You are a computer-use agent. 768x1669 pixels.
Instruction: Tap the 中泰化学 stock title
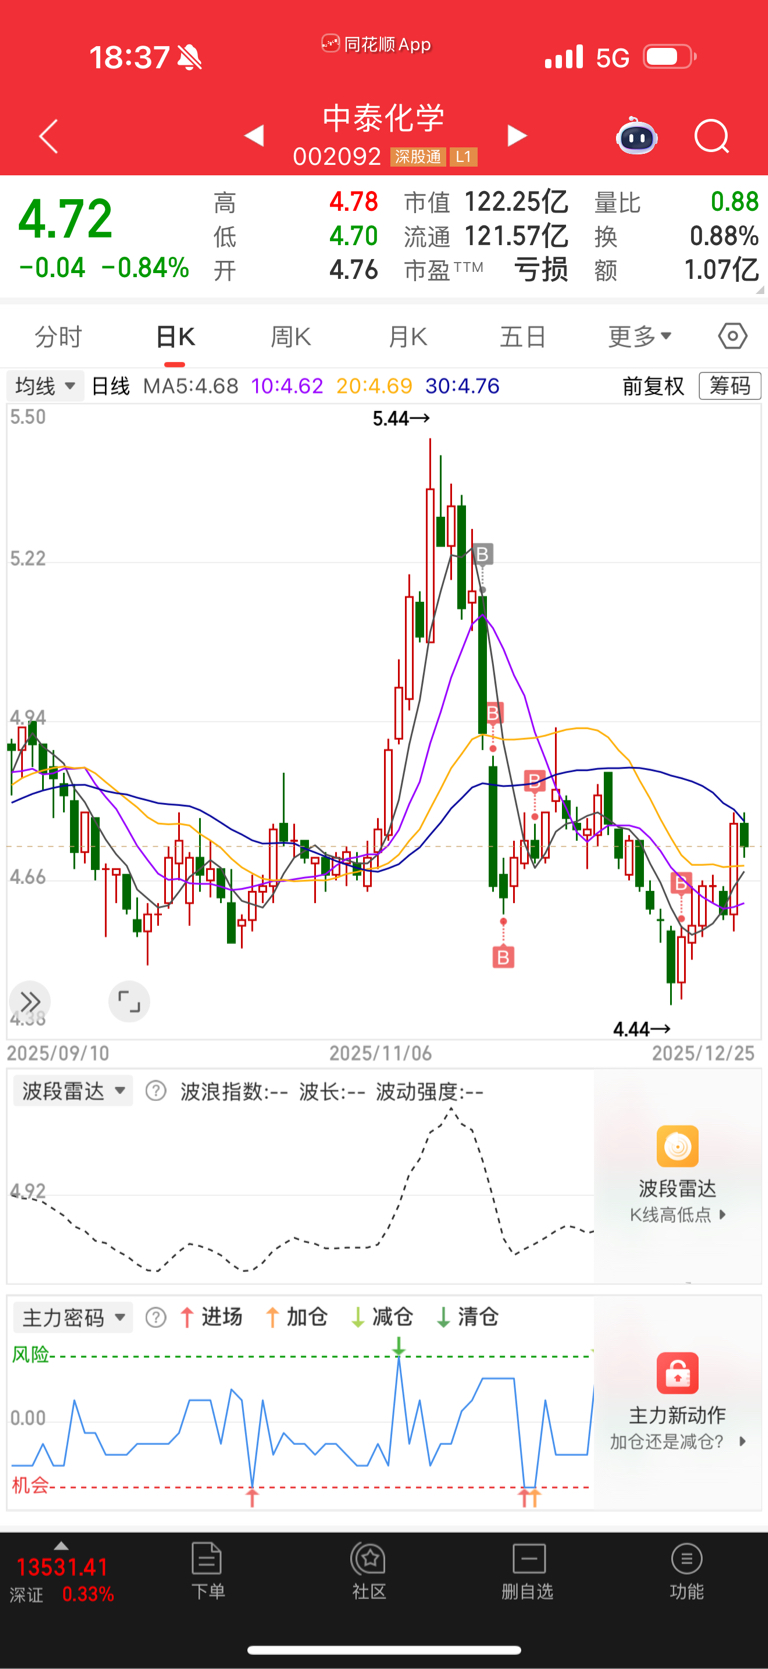[x=384, y=118]
